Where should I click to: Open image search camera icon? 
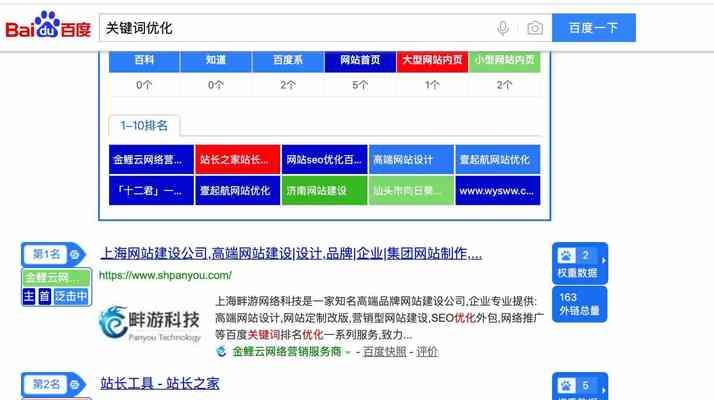point(535,28)
